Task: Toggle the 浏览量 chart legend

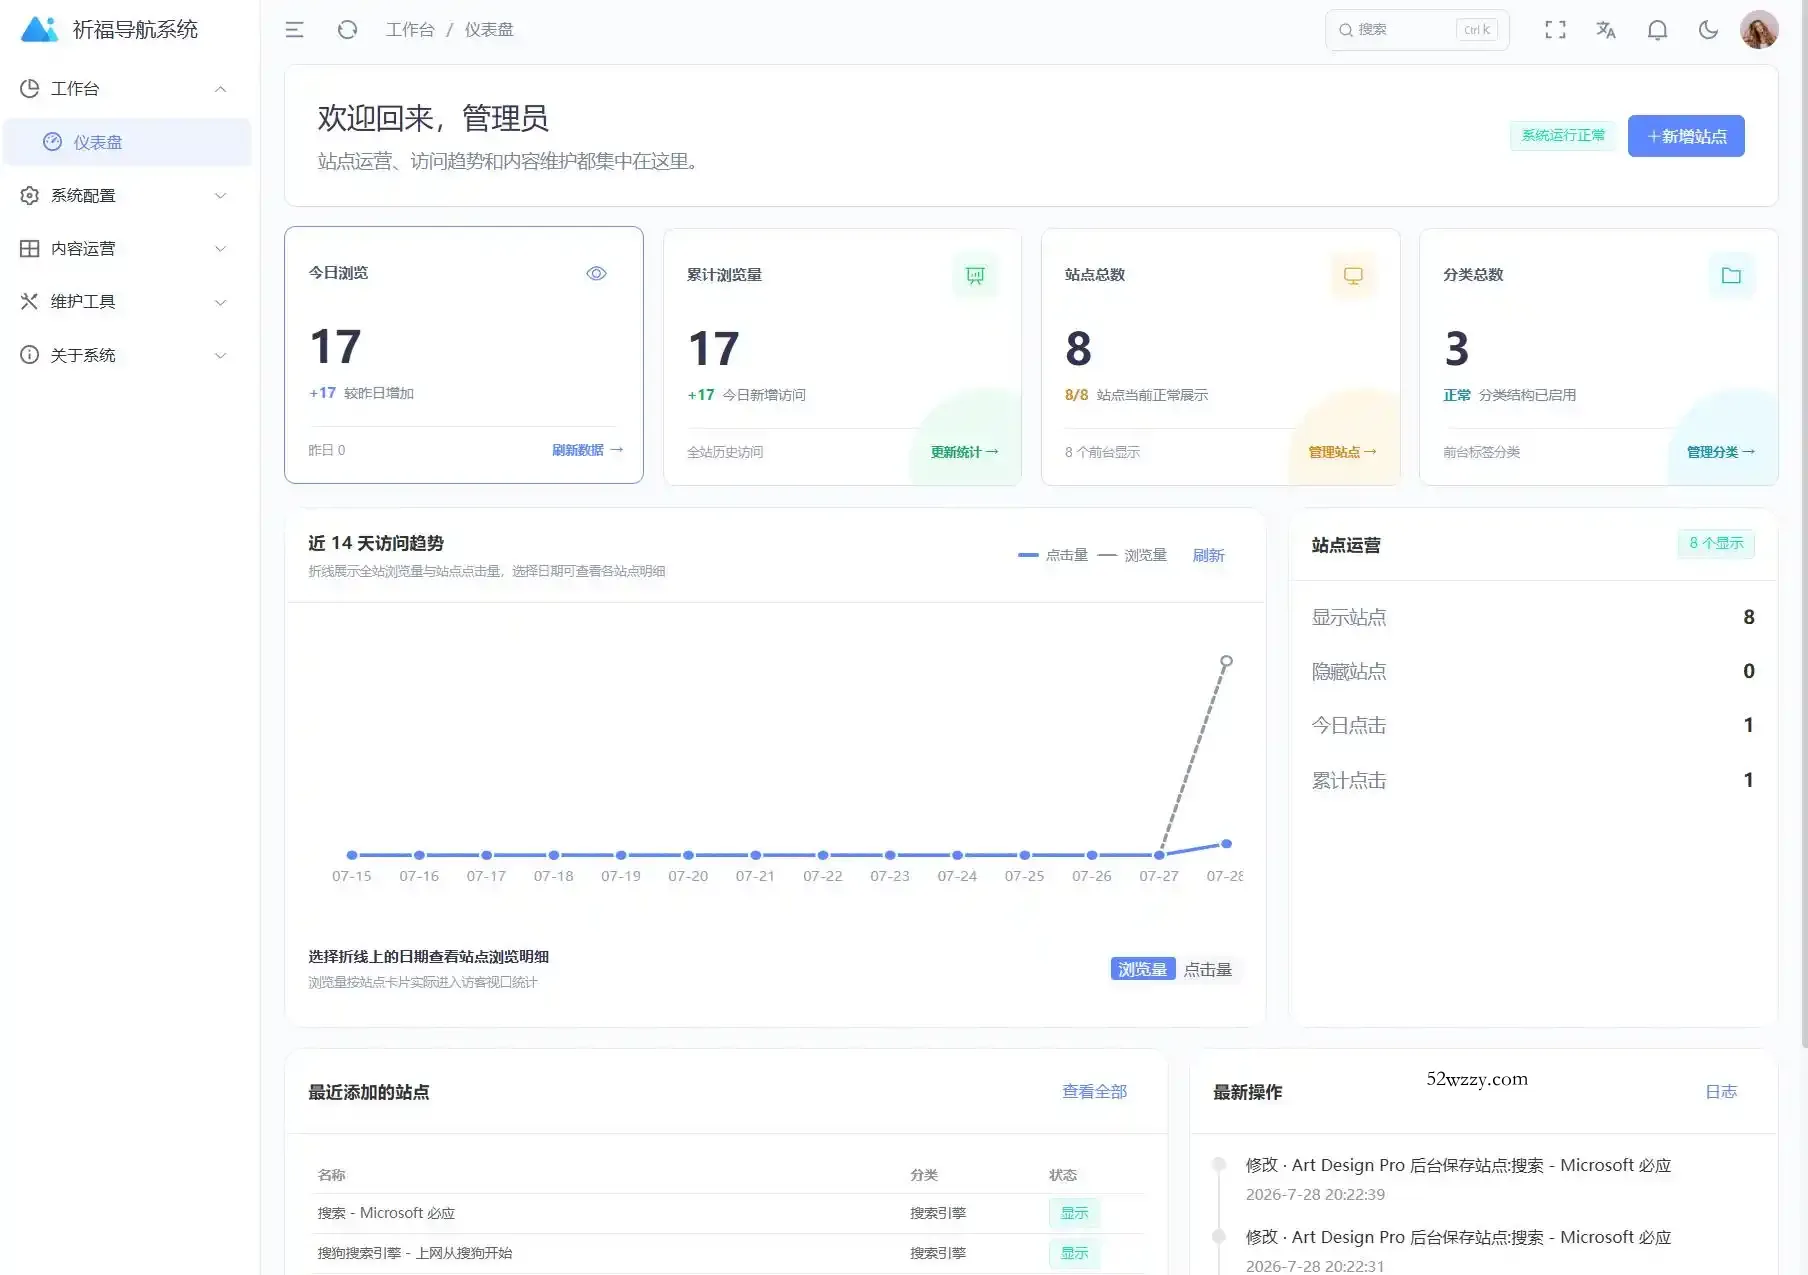Action: click(1132, 555)
